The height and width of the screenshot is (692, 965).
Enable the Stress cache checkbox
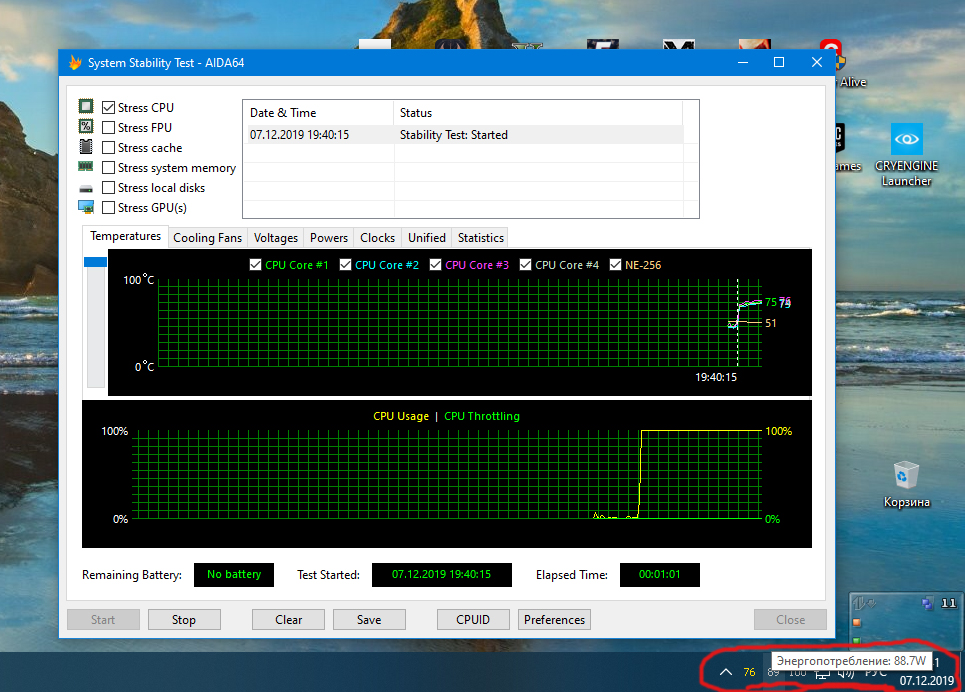pyautogui.click(x=108, y=148)
